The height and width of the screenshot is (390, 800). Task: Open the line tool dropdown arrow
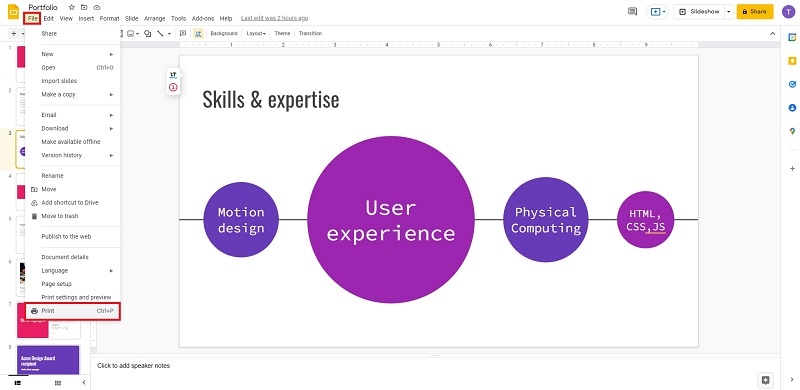click(169, 34)
